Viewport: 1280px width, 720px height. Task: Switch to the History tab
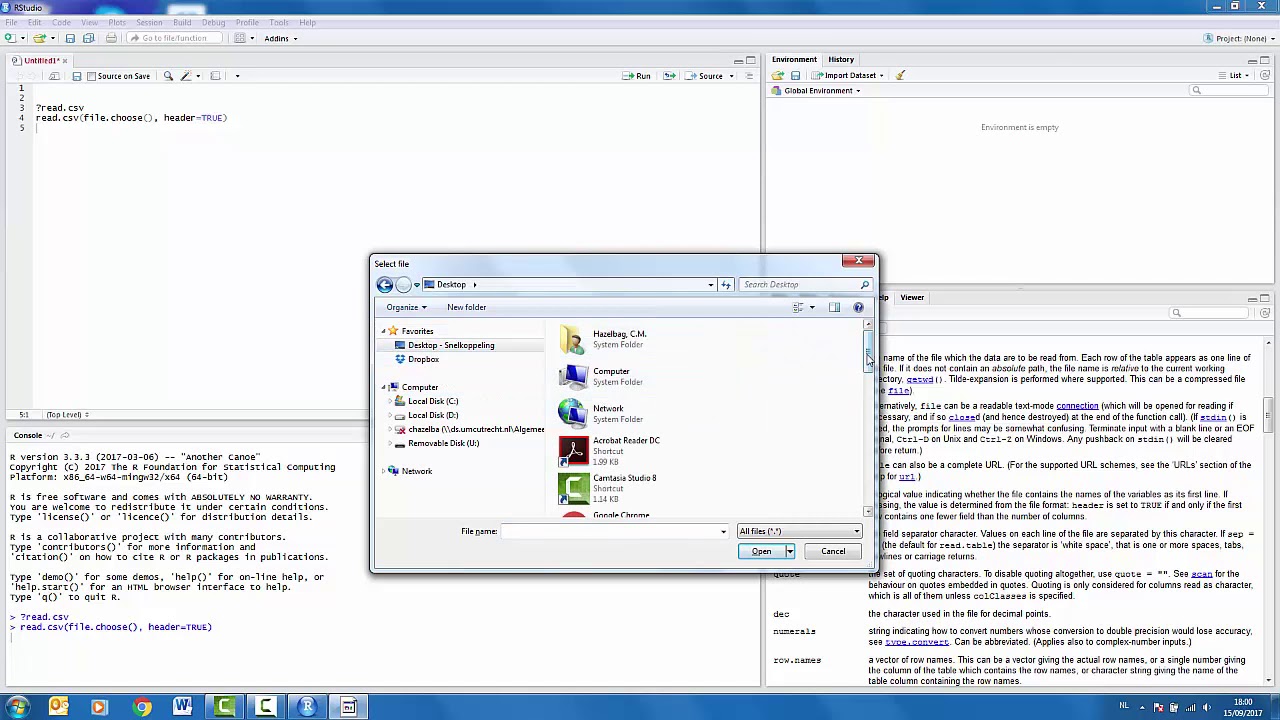coord(841,59)
